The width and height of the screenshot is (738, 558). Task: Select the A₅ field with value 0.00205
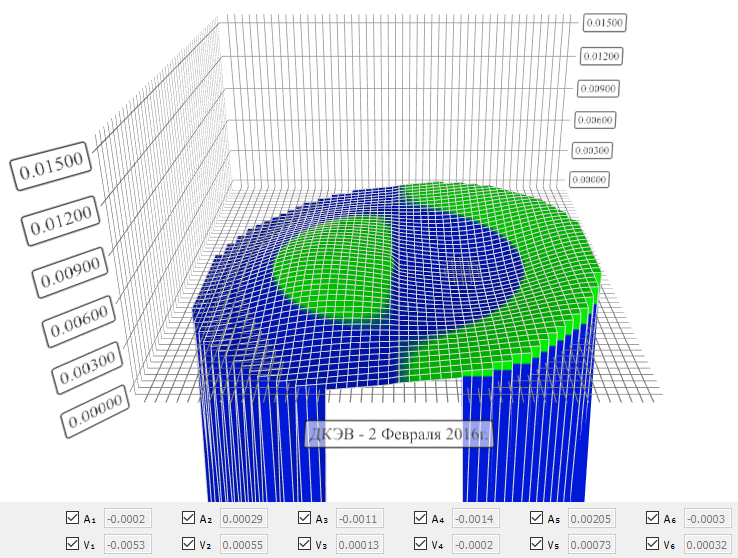point(591,519)
